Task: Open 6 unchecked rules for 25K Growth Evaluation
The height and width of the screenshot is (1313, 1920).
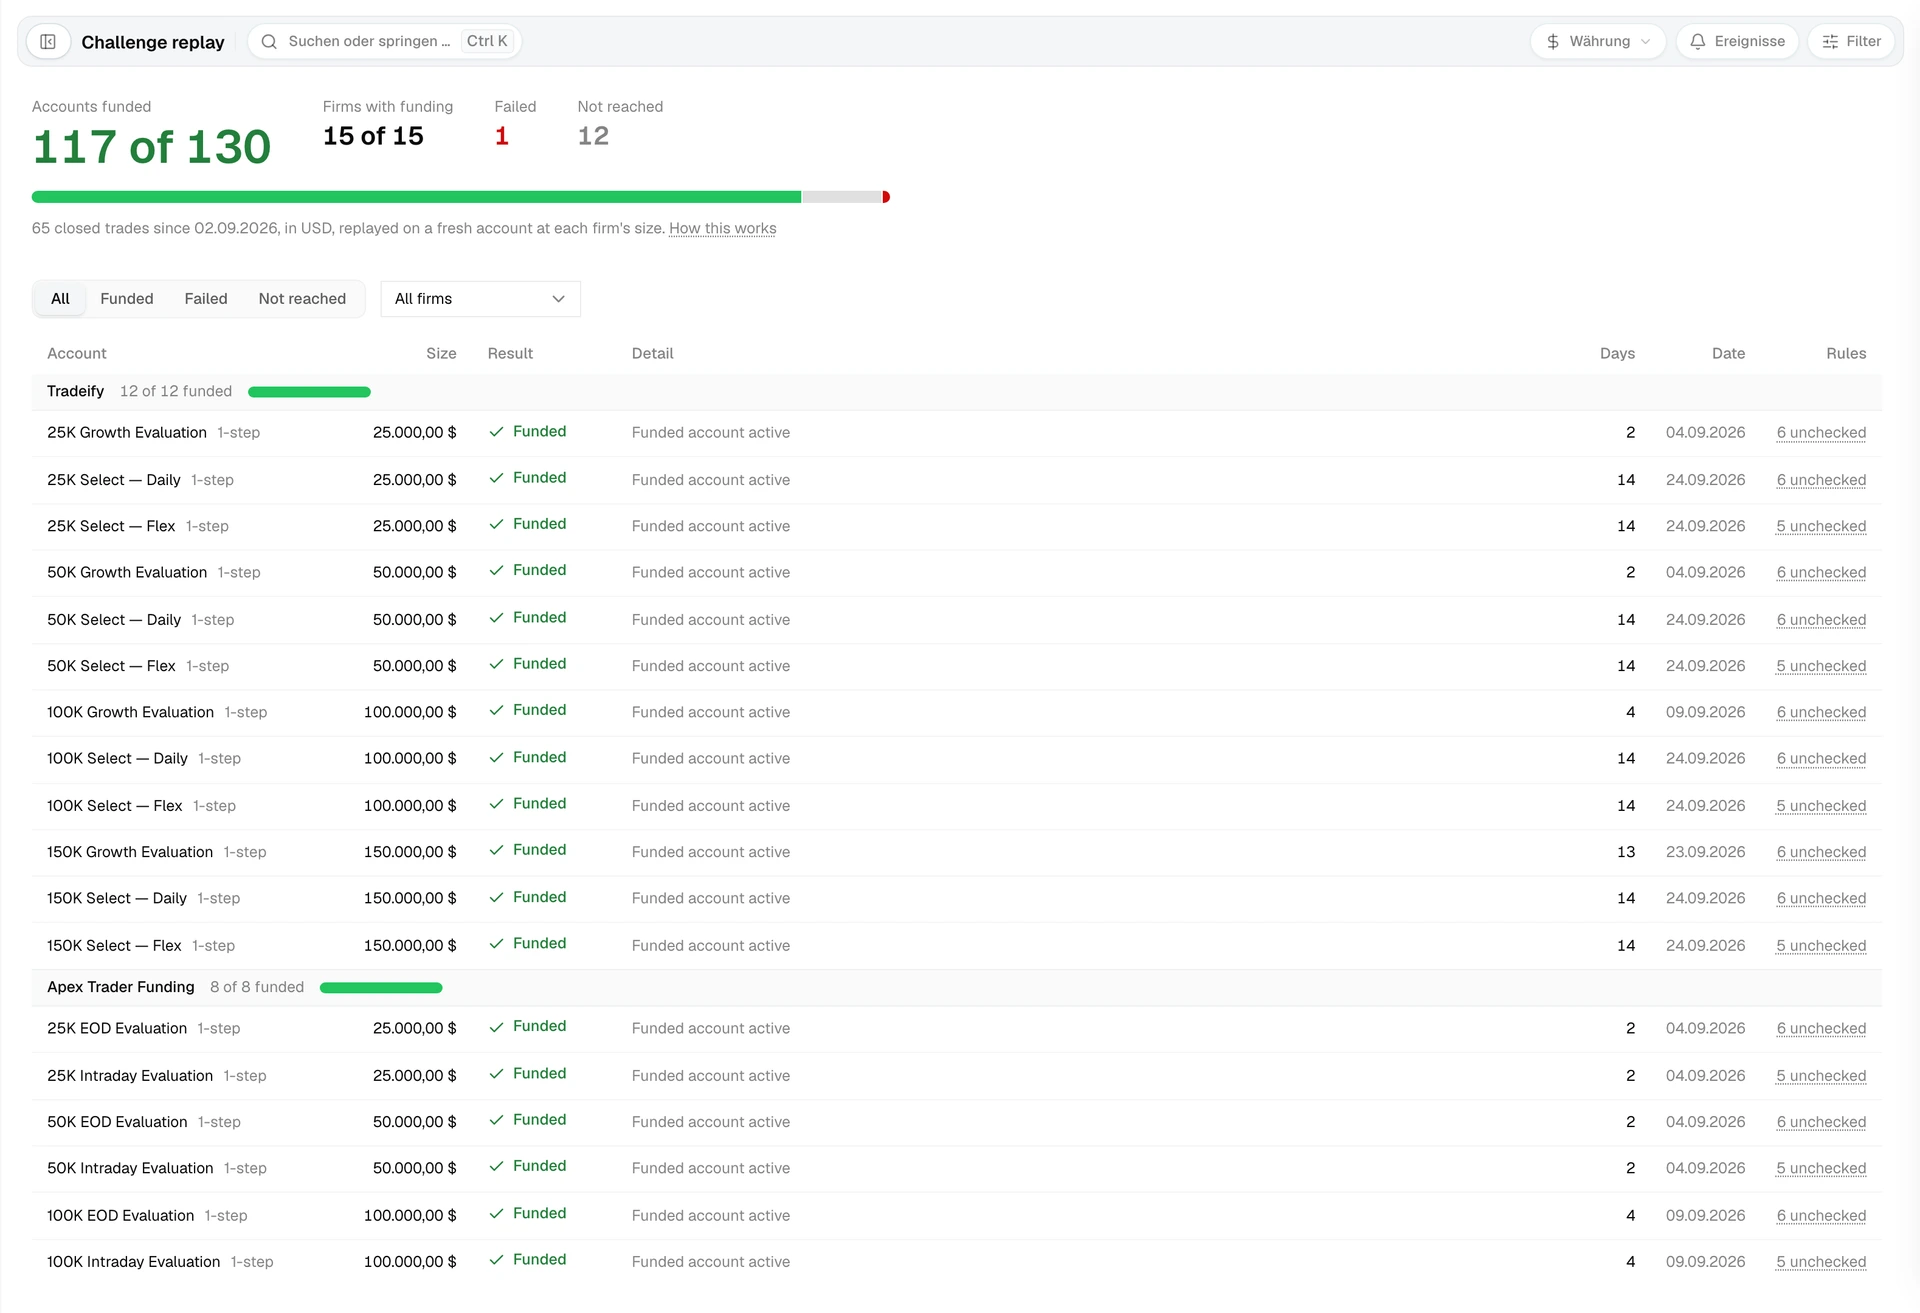Action: tap(1821, 433)
